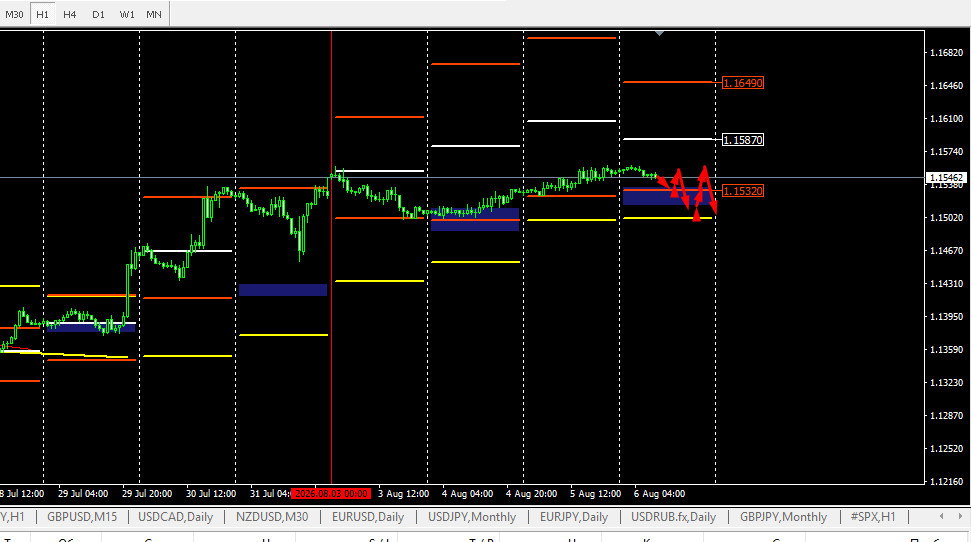This screenshot has width=971, height=542.
Task: Click the 30 Jul 12:00 time axis label
Action: (x=211, y=494)
